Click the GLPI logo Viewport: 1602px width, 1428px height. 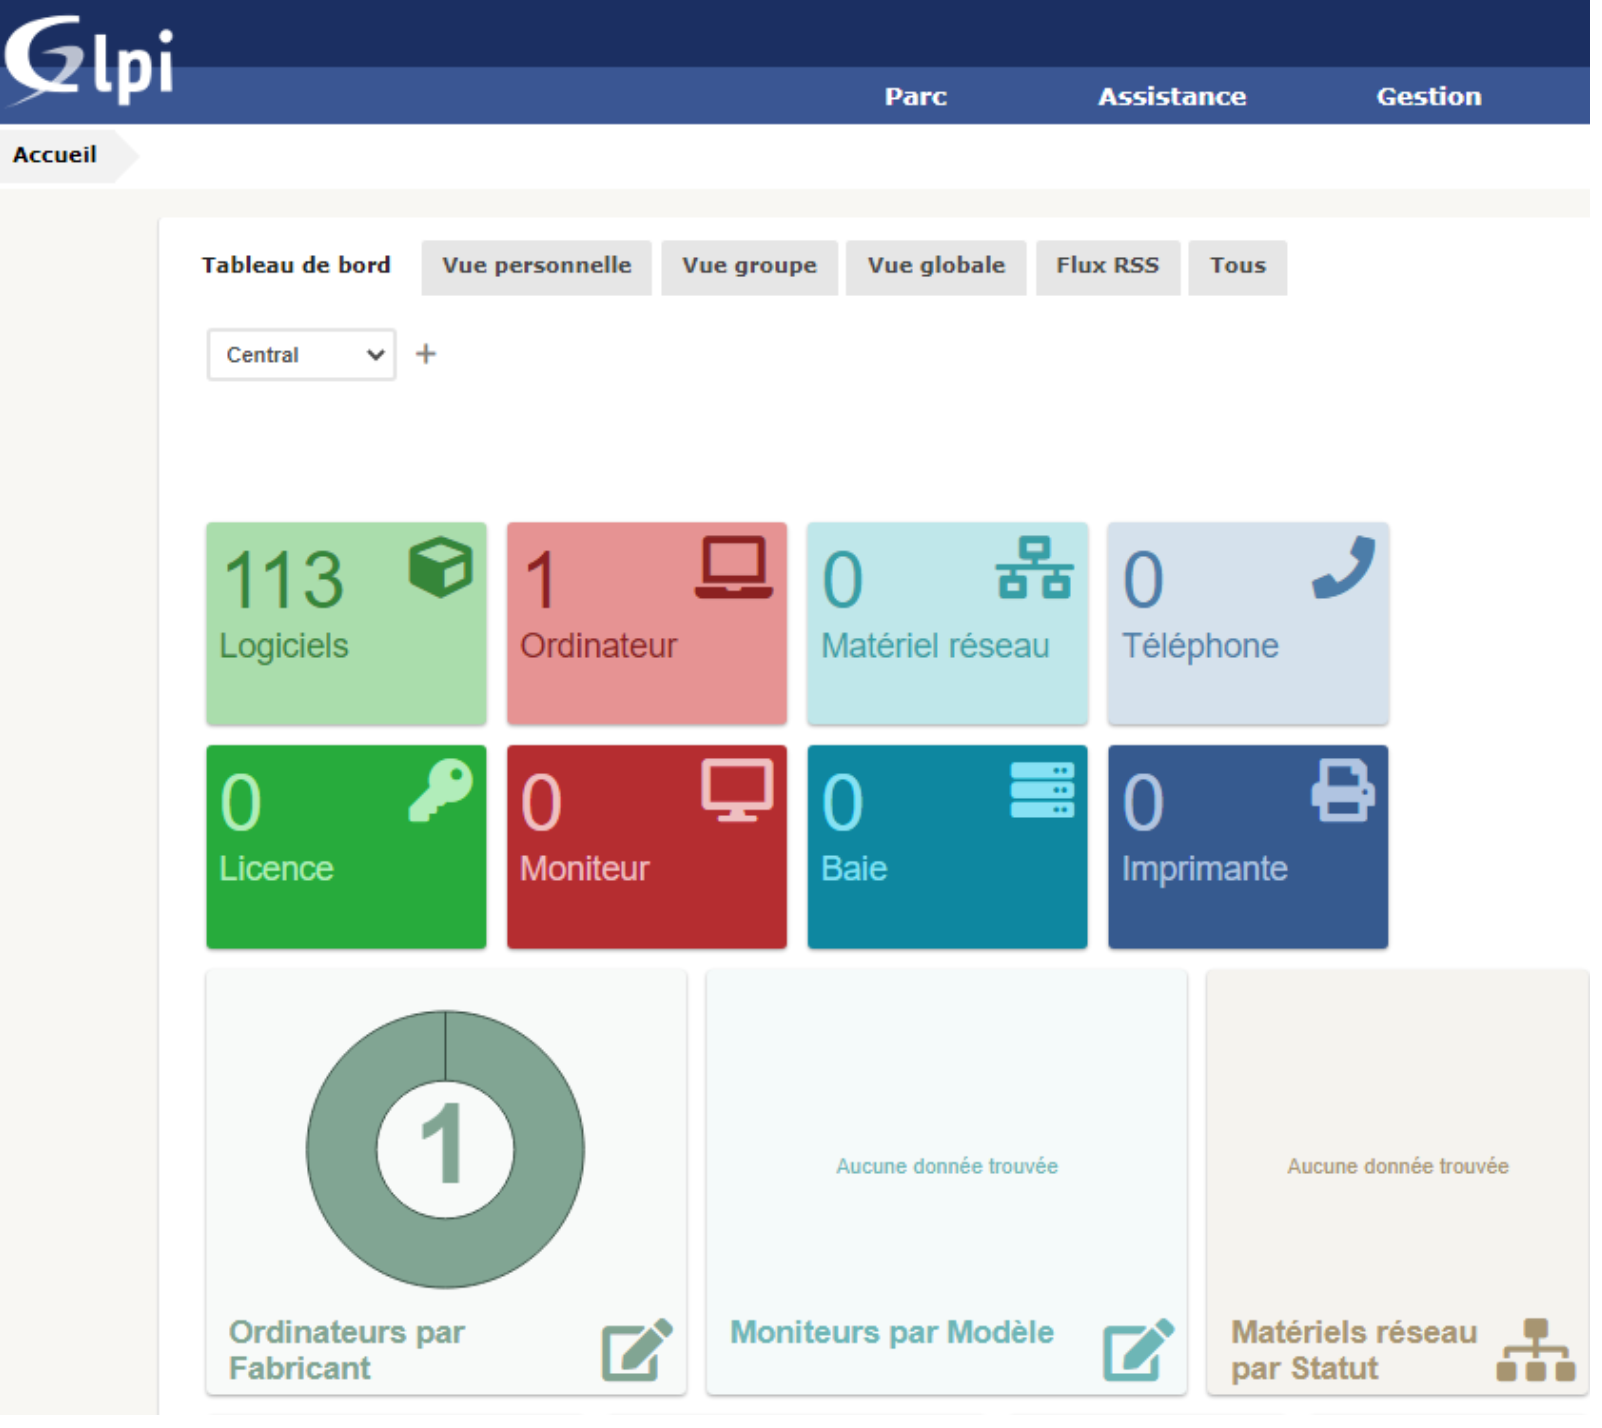(88, 58)
